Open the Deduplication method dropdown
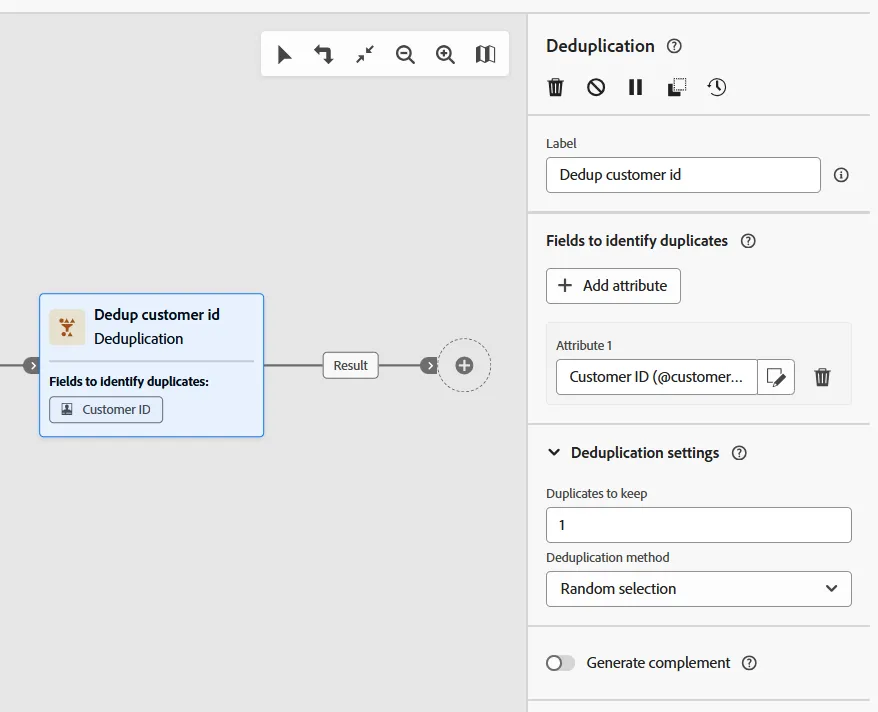 (x=699, y=589)
